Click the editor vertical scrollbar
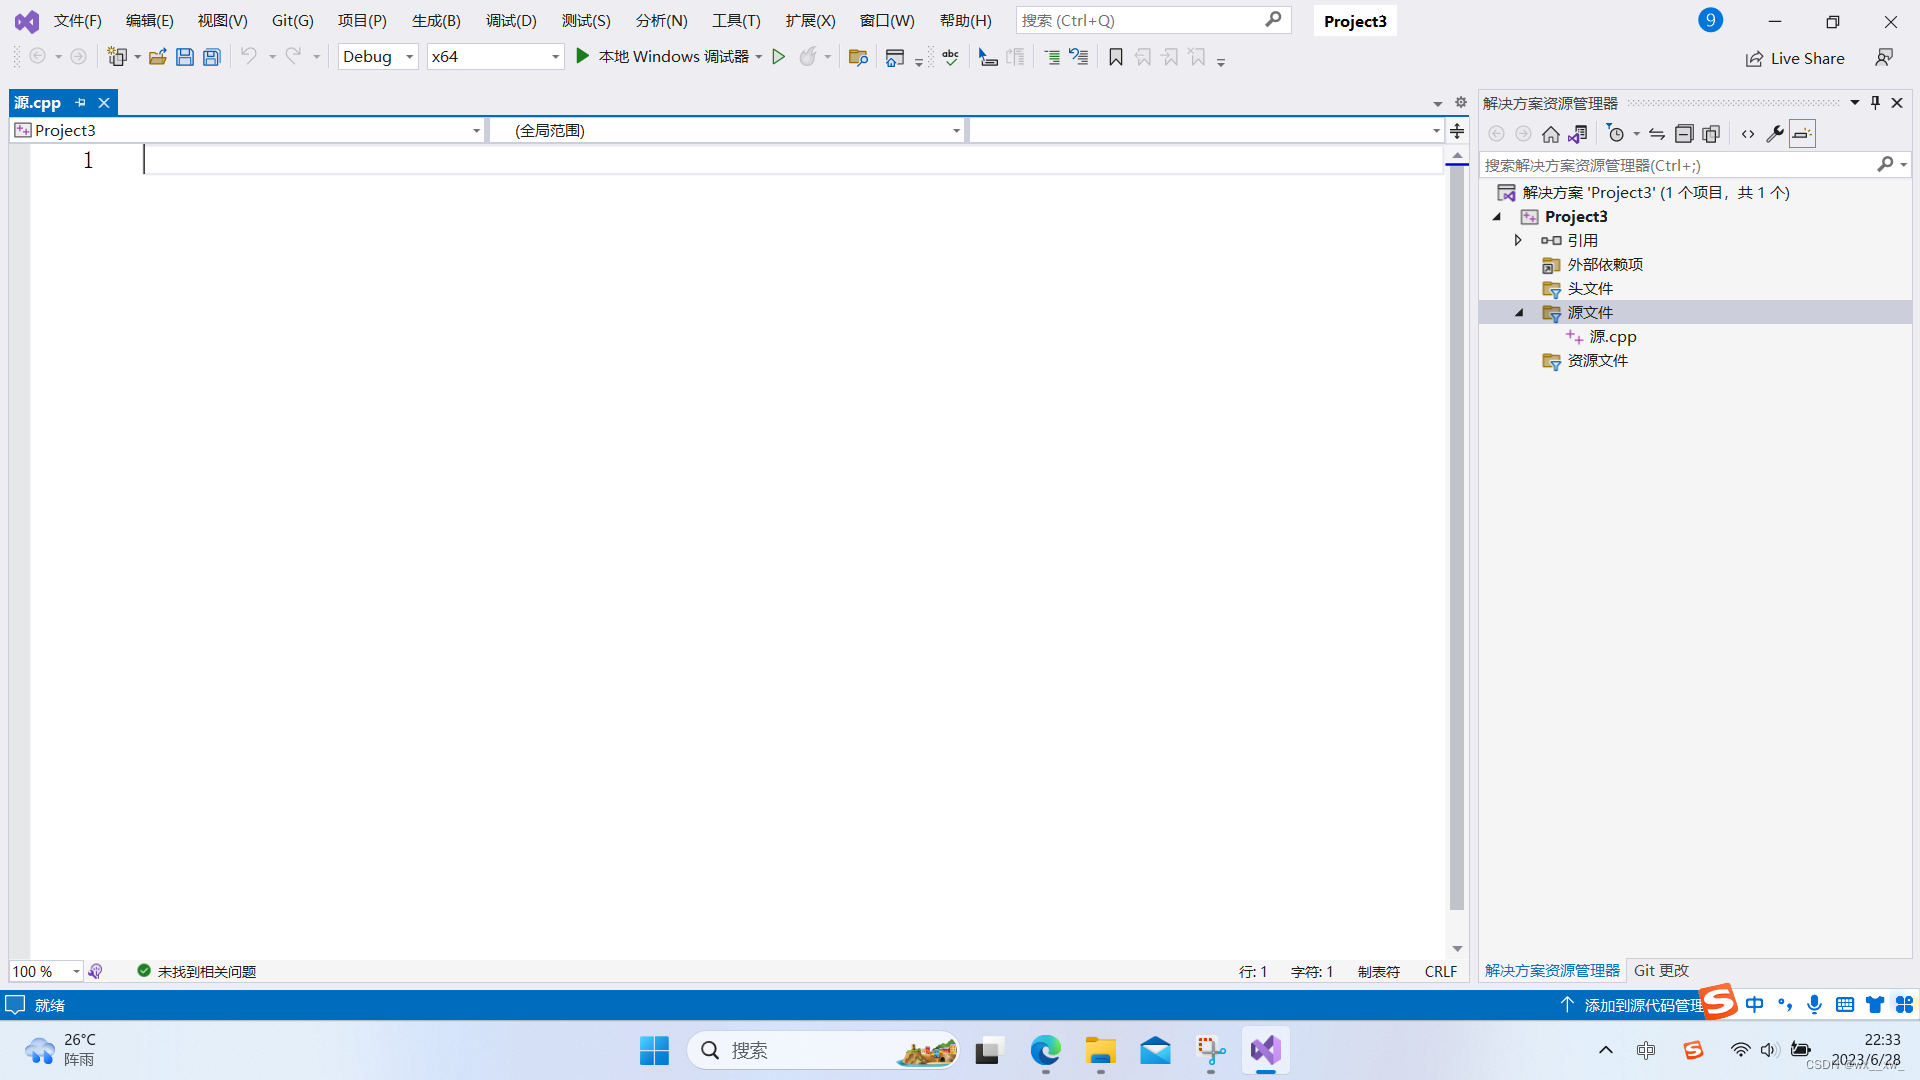Screen dimensions: 1920x1080 pyautogui.click(x=1457, y=540)
